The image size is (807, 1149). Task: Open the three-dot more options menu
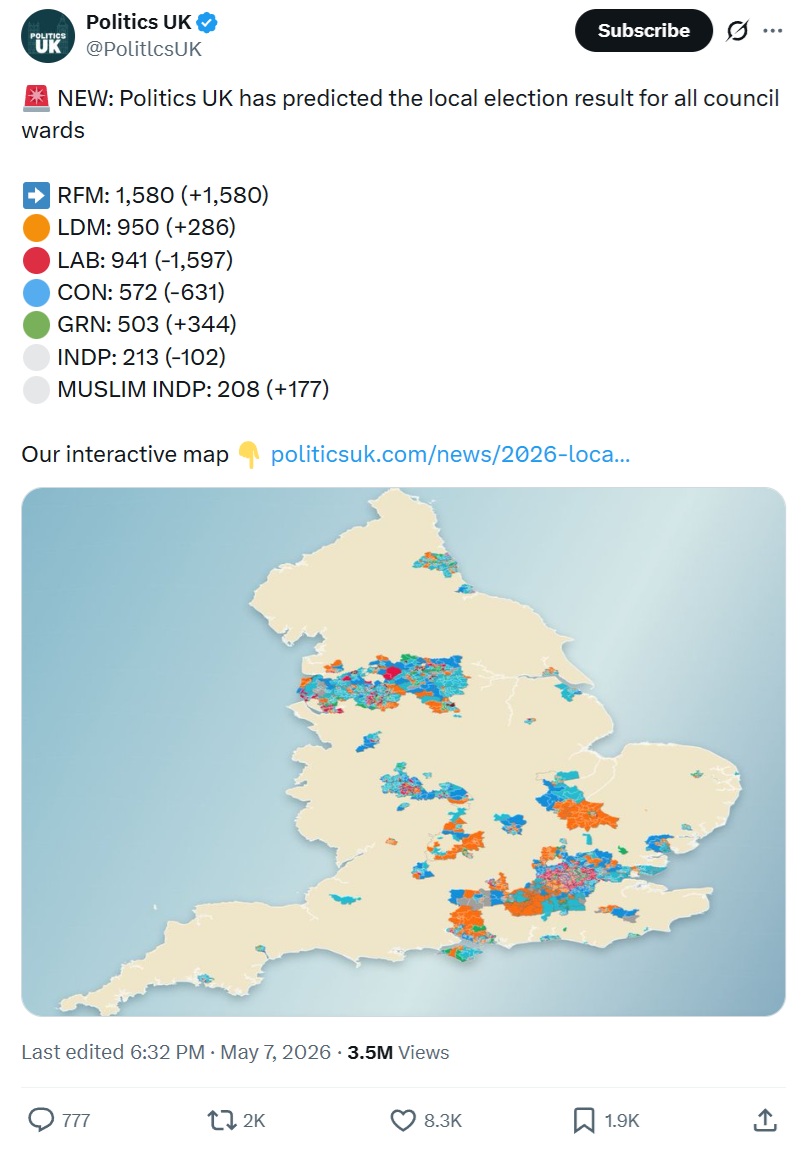pos(773,31)
